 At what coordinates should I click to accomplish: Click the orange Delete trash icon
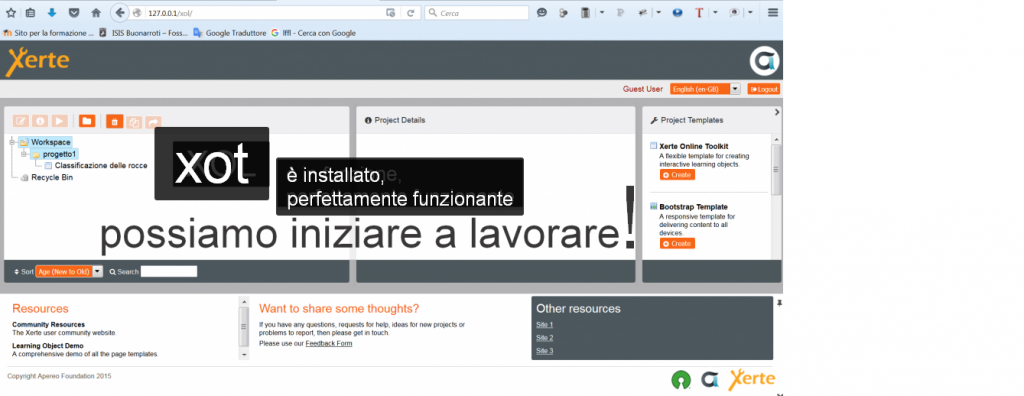click(x=114, y=122)
